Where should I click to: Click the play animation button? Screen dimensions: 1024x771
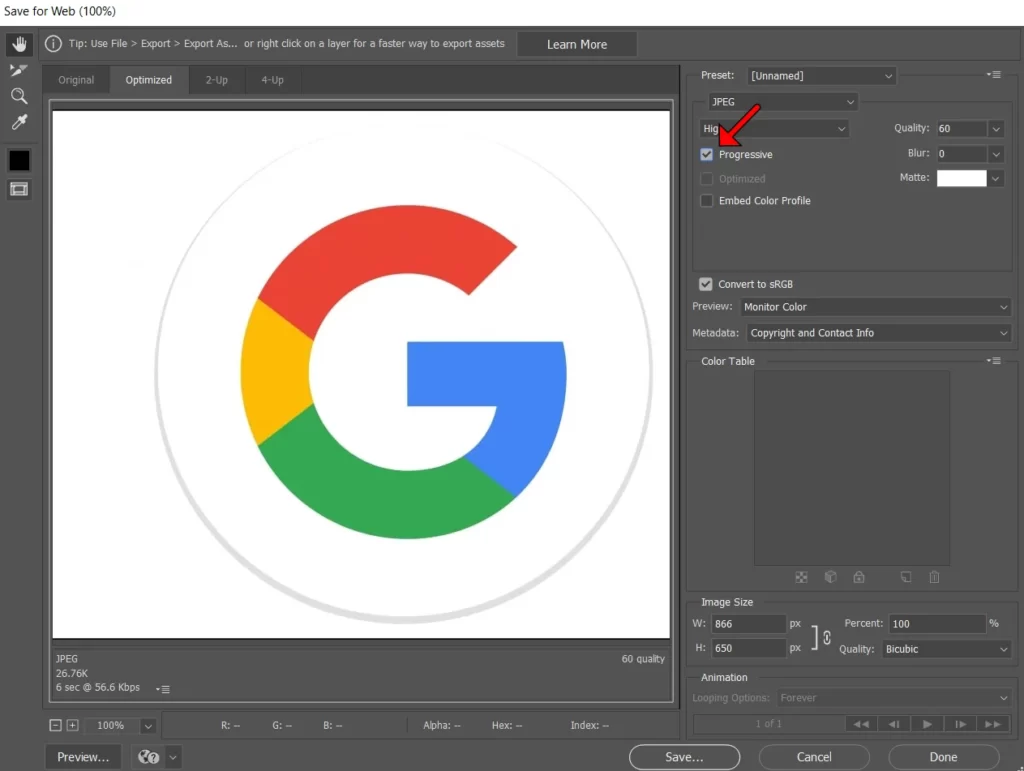click(927, 724)
